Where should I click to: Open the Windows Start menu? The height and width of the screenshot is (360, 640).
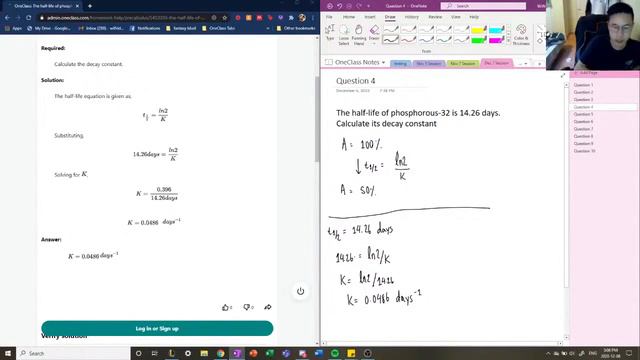coord(8,353)
